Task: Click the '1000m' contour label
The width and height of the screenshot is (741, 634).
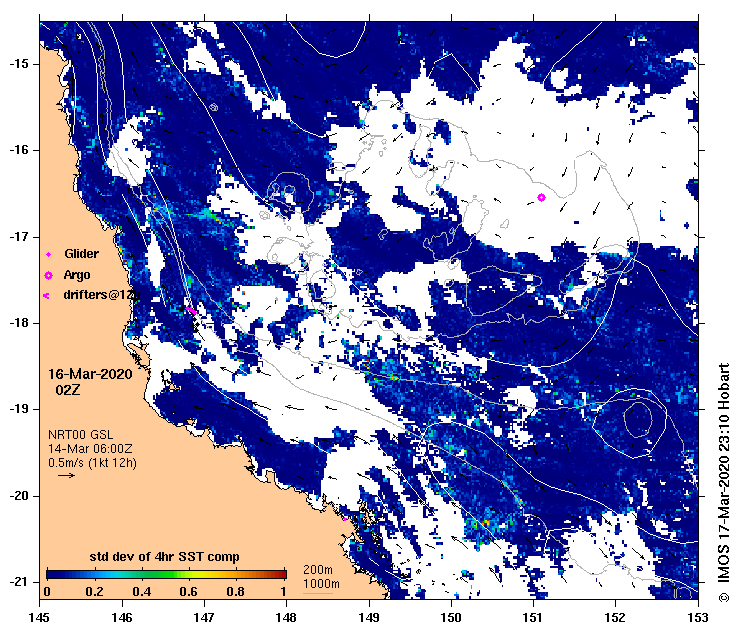Action: [321, 584]
